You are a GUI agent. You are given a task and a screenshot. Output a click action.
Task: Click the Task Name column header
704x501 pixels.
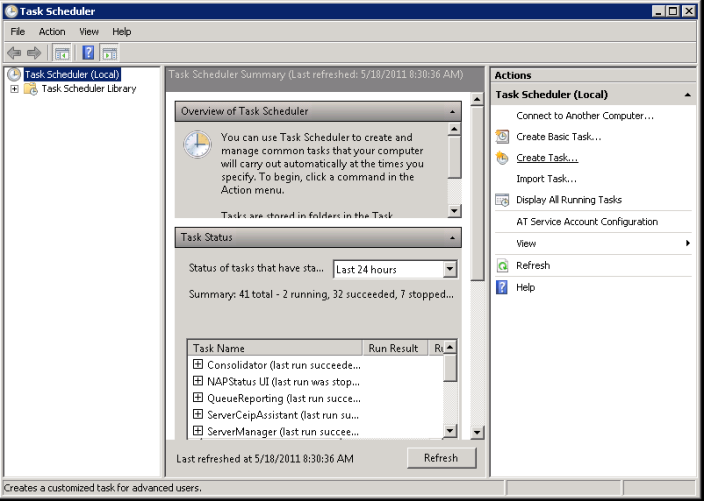(273, 349)
